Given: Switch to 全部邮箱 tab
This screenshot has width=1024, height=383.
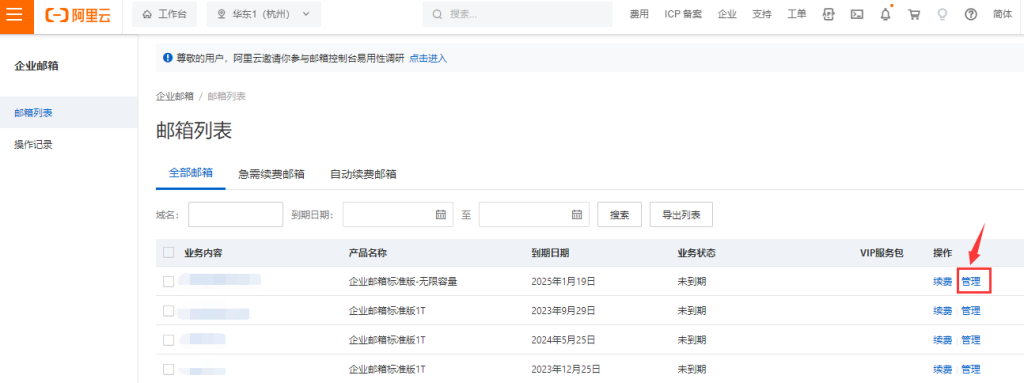Looking at the screenshot, I should tap(191, 174).
